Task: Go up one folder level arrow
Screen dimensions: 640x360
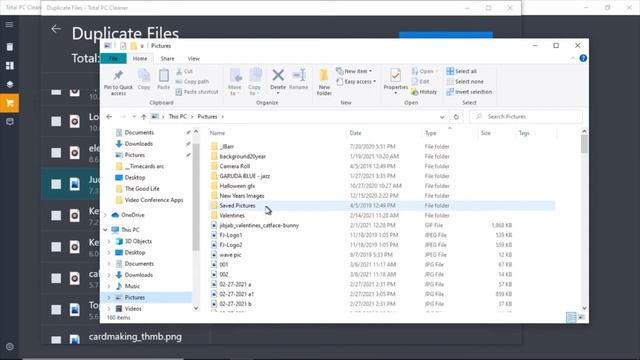Action: click(143, 117)
